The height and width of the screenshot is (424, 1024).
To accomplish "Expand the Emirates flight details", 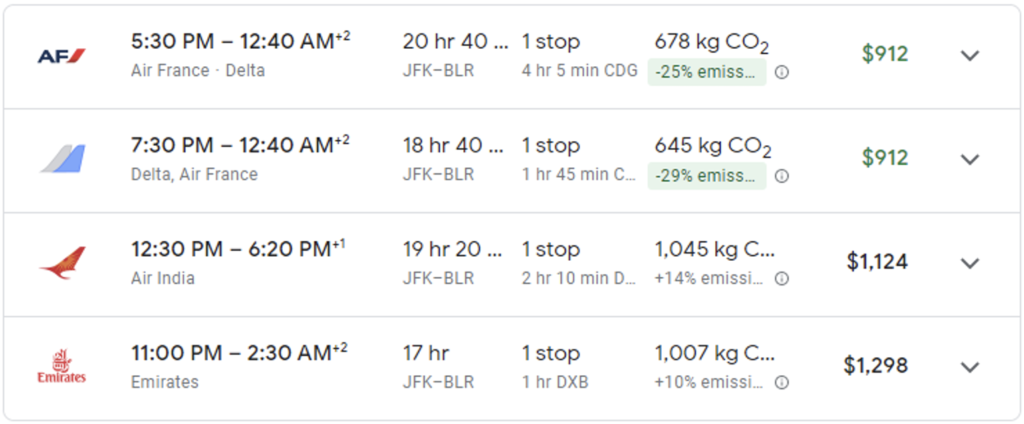I will (x=969, y=366).
